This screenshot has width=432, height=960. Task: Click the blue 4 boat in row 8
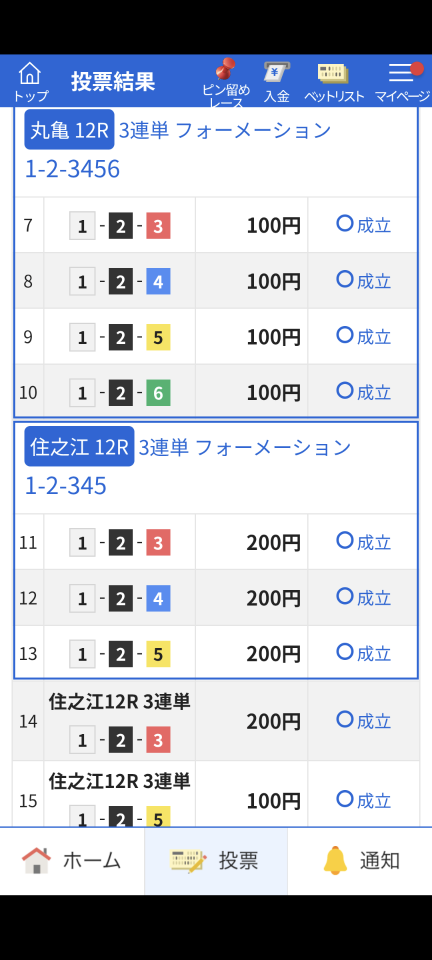(x=158, y=282)
